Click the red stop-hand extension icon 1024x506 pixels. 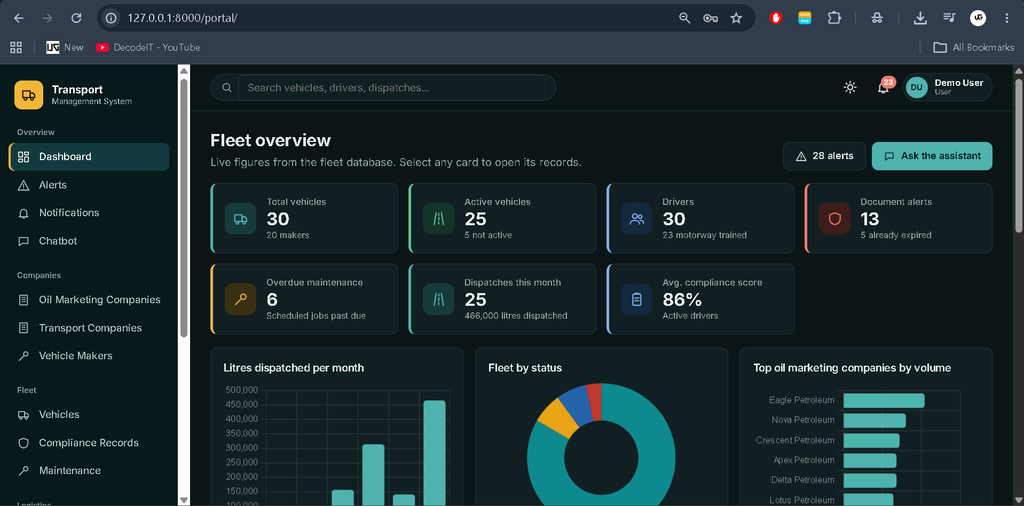776,18
